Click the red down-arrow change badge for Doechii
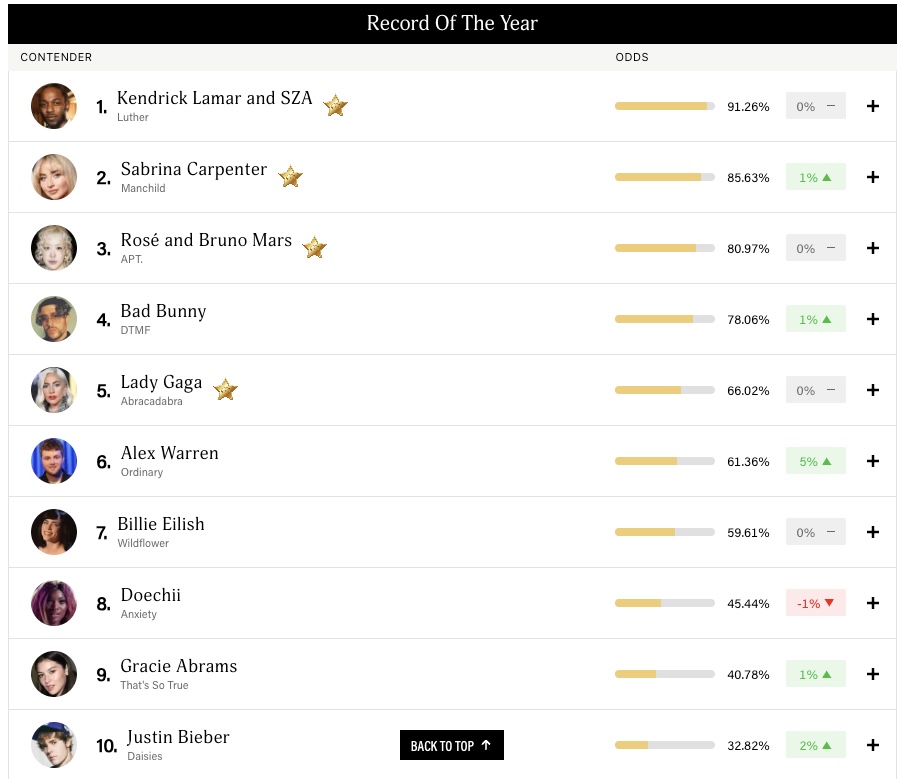The height and width of the screenshot is (779, 902). [815, 603]
